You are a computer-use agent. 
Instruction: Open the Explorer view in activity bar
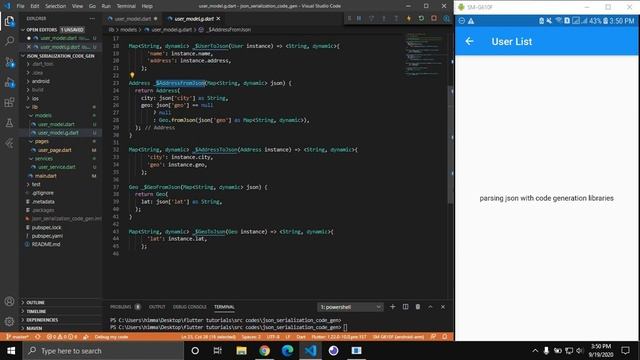pos(9,21)
